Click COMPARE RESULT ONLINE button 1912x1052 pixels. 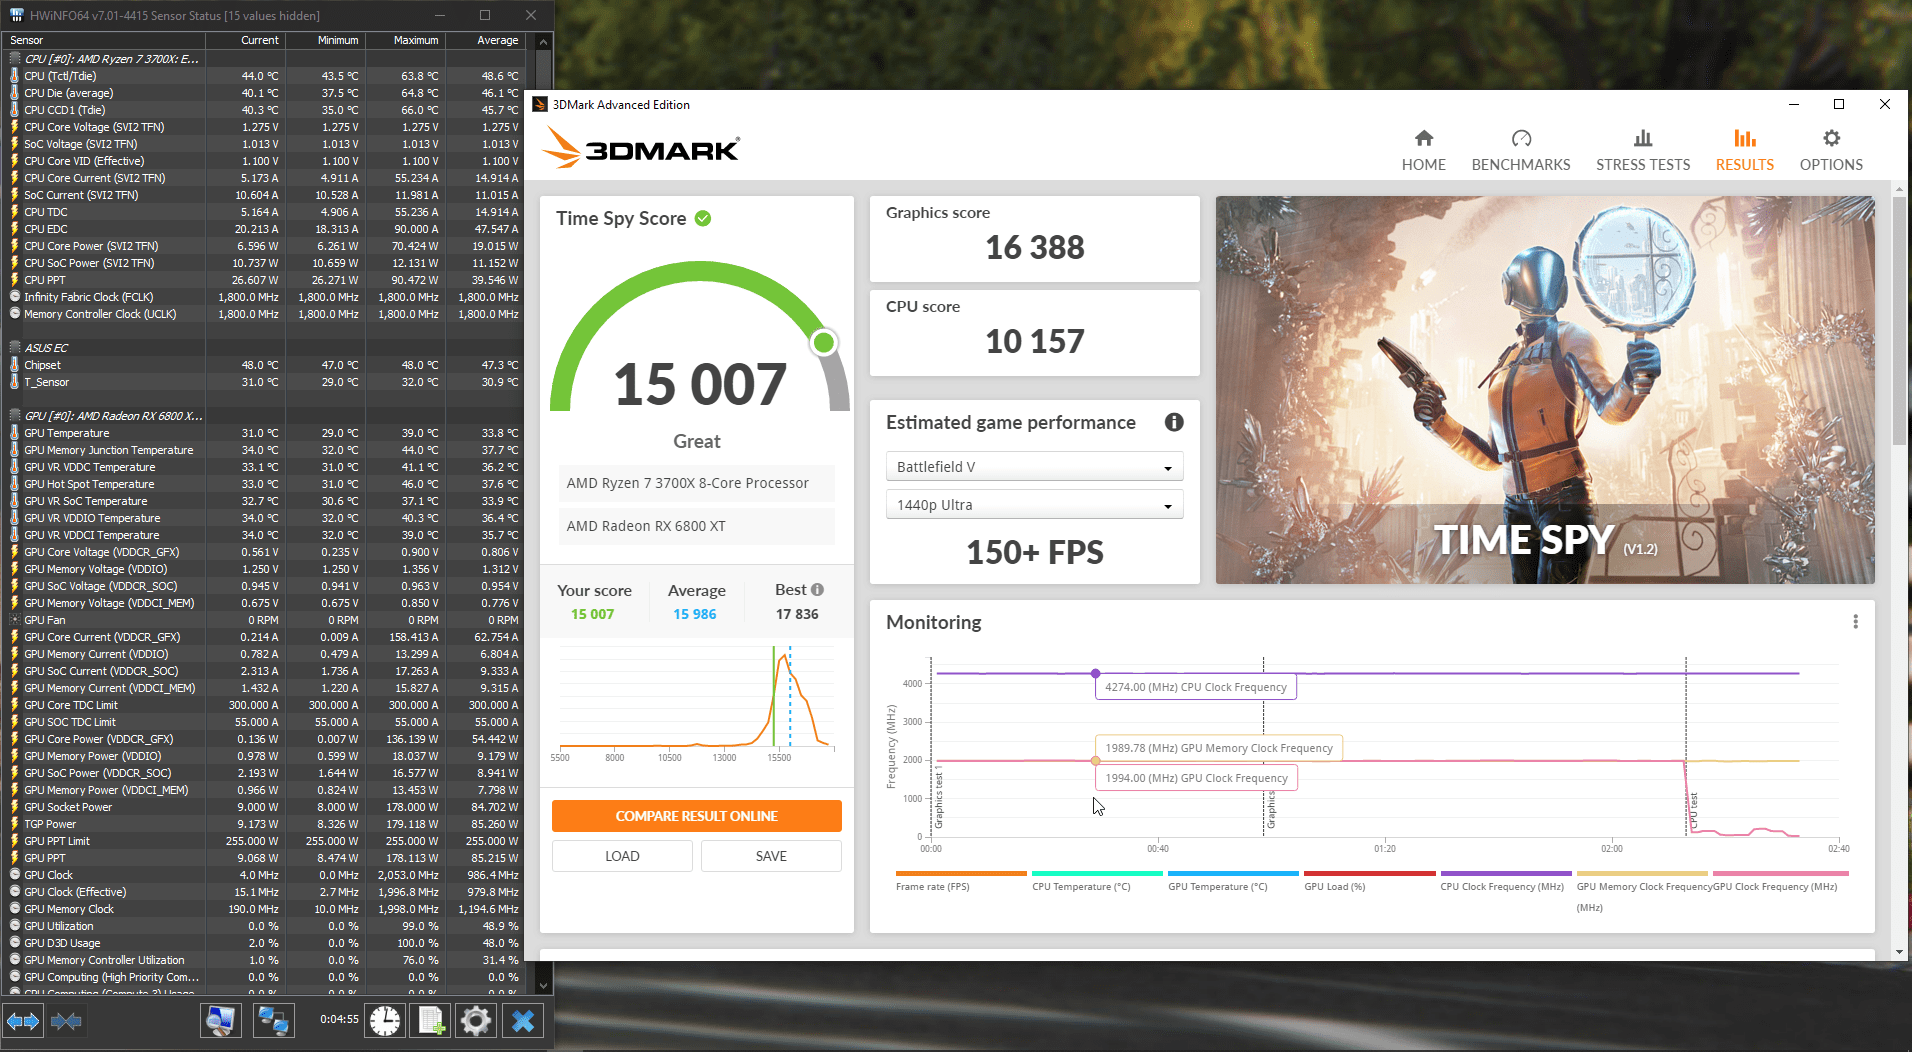[x=696, y=816]
